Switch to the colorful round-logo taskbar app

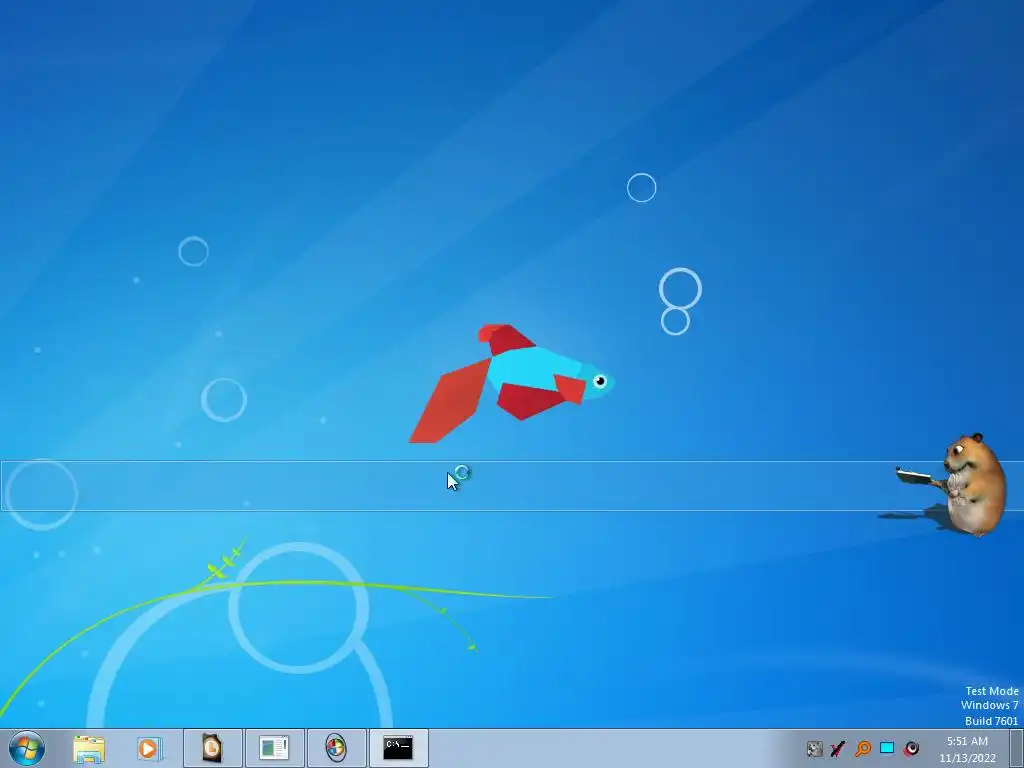click(x=336, y=748)
